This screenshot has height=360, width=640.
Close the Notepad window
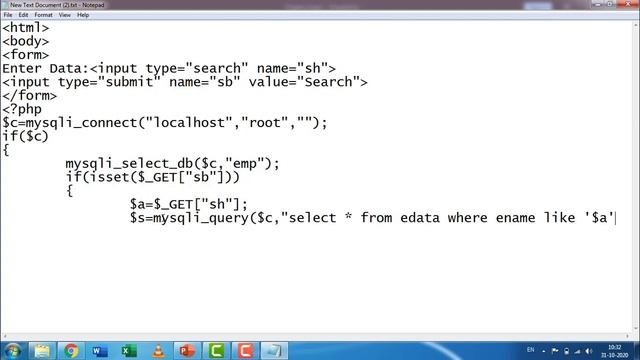(628, 4)
